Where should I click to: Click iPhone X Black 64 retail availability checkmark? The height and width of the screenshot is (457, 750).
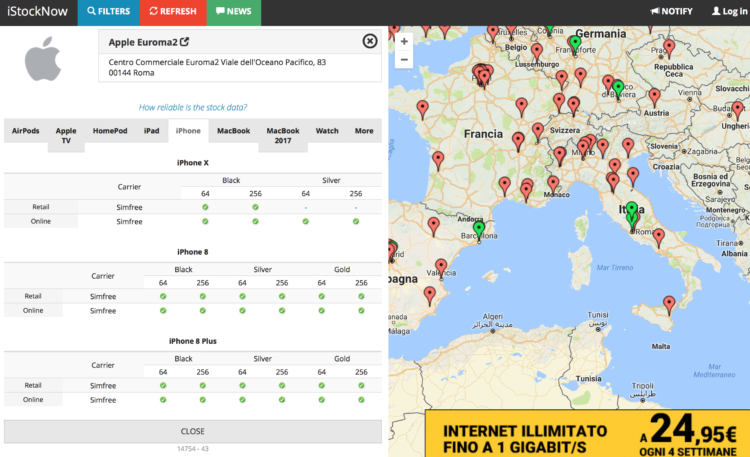pos(205,207)
